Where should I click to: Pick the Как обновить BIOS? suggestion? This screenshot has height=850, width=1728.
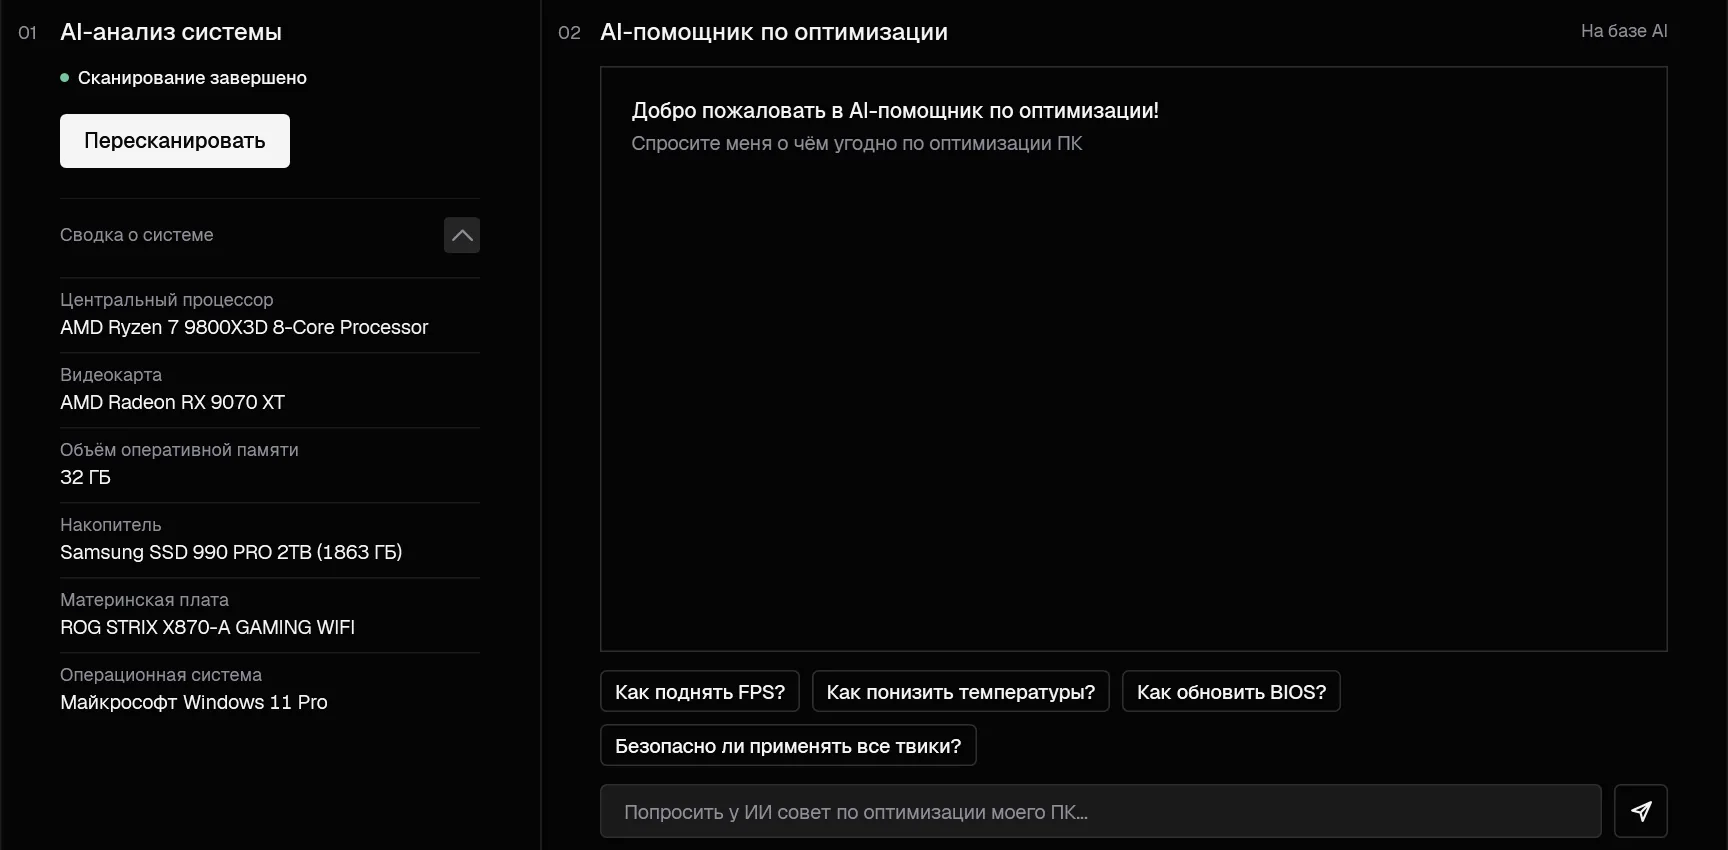(x=1231, y=692)
